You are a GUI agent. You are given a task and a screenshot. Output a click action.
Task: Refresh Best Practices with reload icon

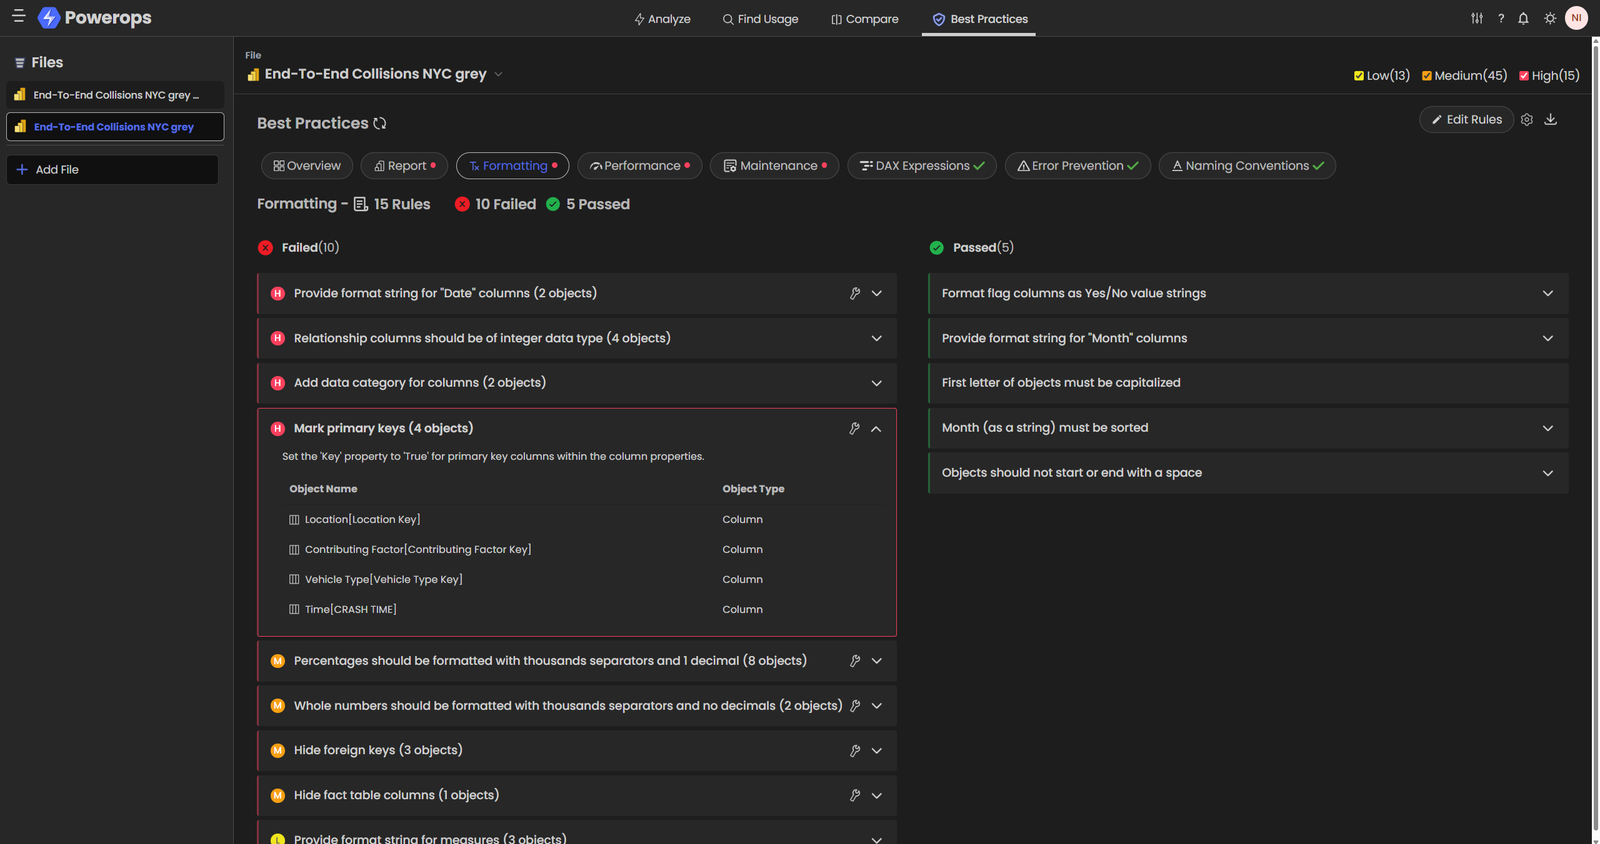pyautogui.click(x=380, y=123)
